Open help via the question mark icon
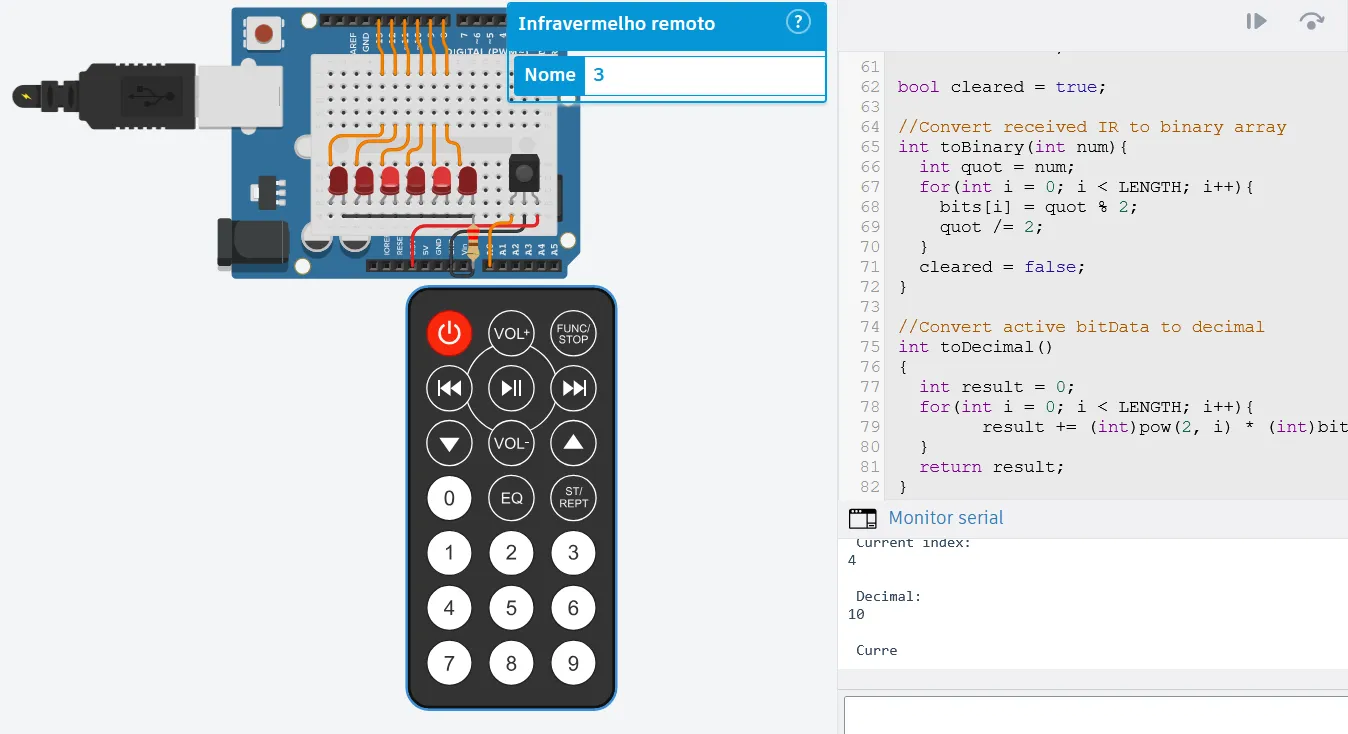Screen dimensions: 1348x734 click(x=798, y=22)
